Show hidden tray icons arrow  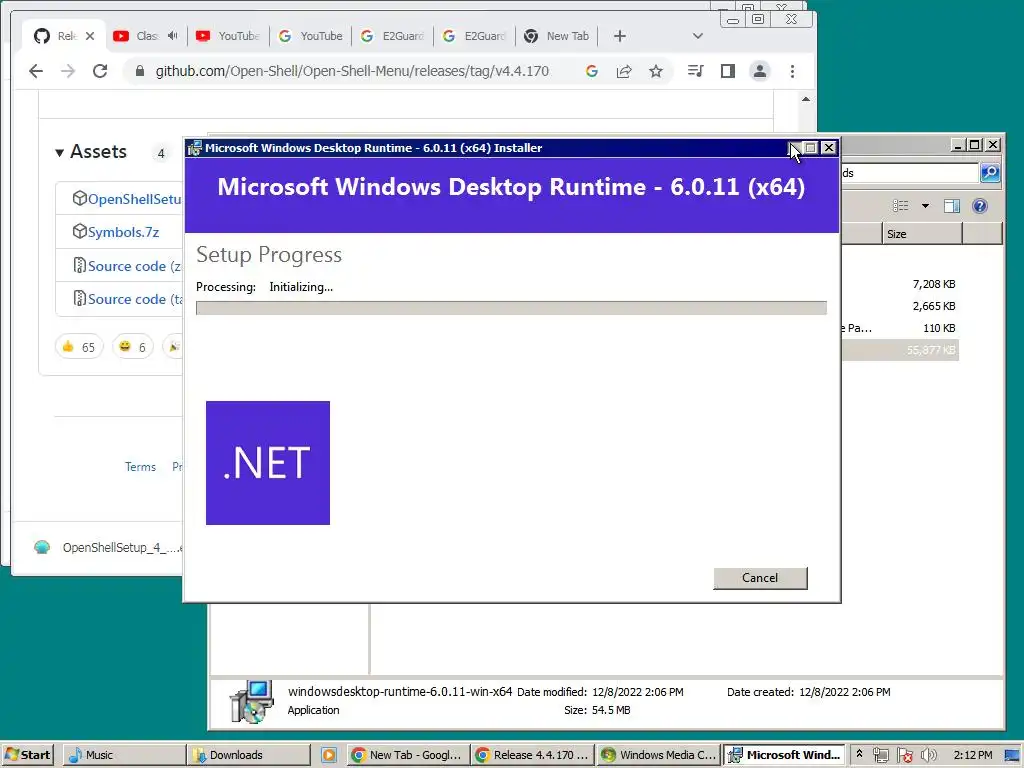coord(859,754)
